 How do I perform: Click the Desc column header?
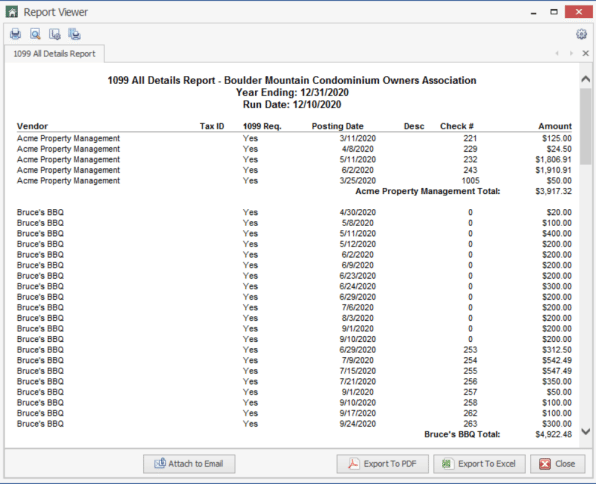(x=414, y=126)
